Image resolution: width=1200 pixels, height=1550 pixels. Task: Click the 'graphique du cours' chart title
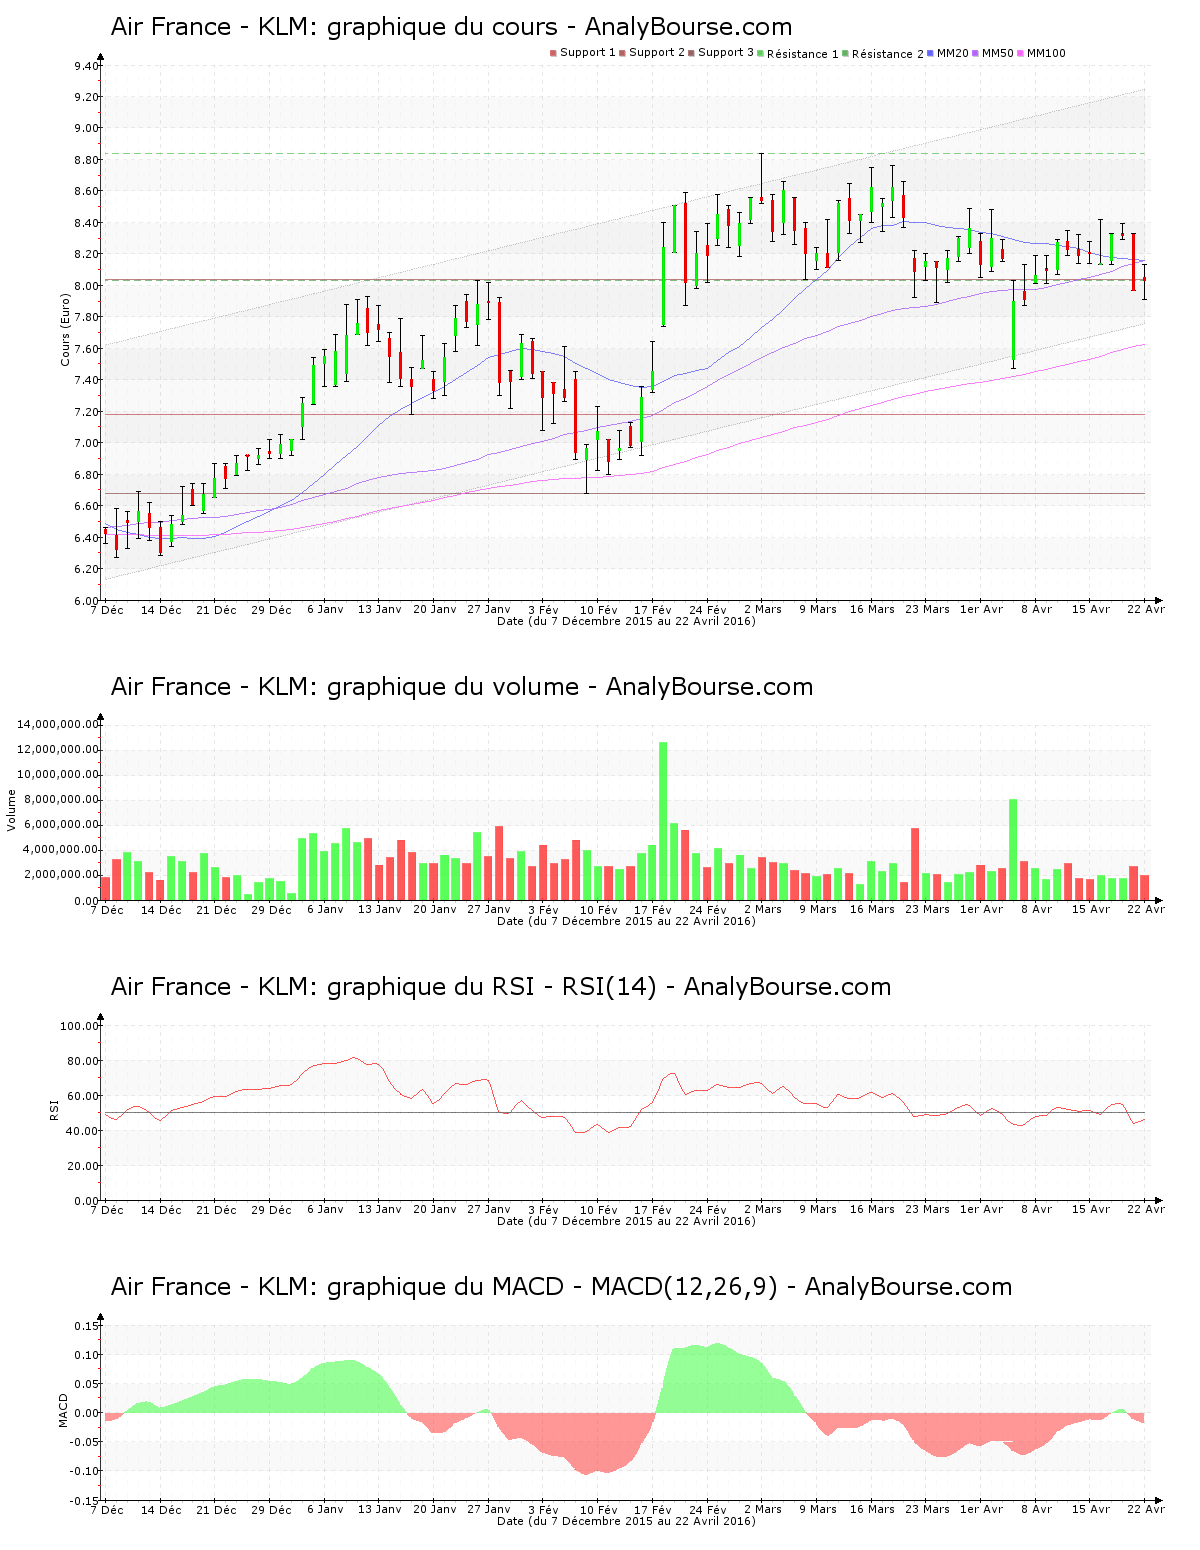(x=451, y=27)
